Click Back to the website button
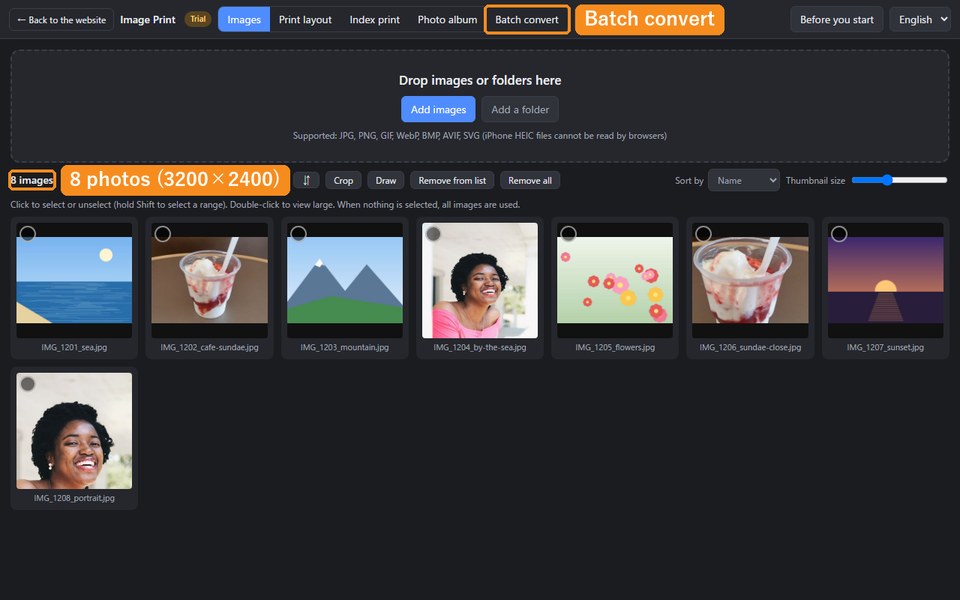Image resolution: width=960 pixels, height=600 pixels. (61, 20)
